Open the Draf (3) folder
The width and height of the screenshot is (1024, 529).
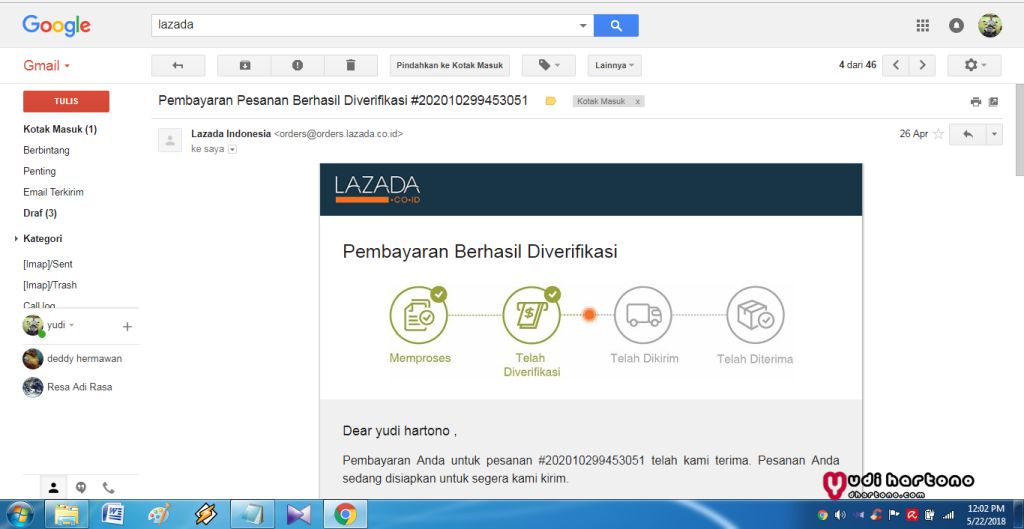point(40,213)
